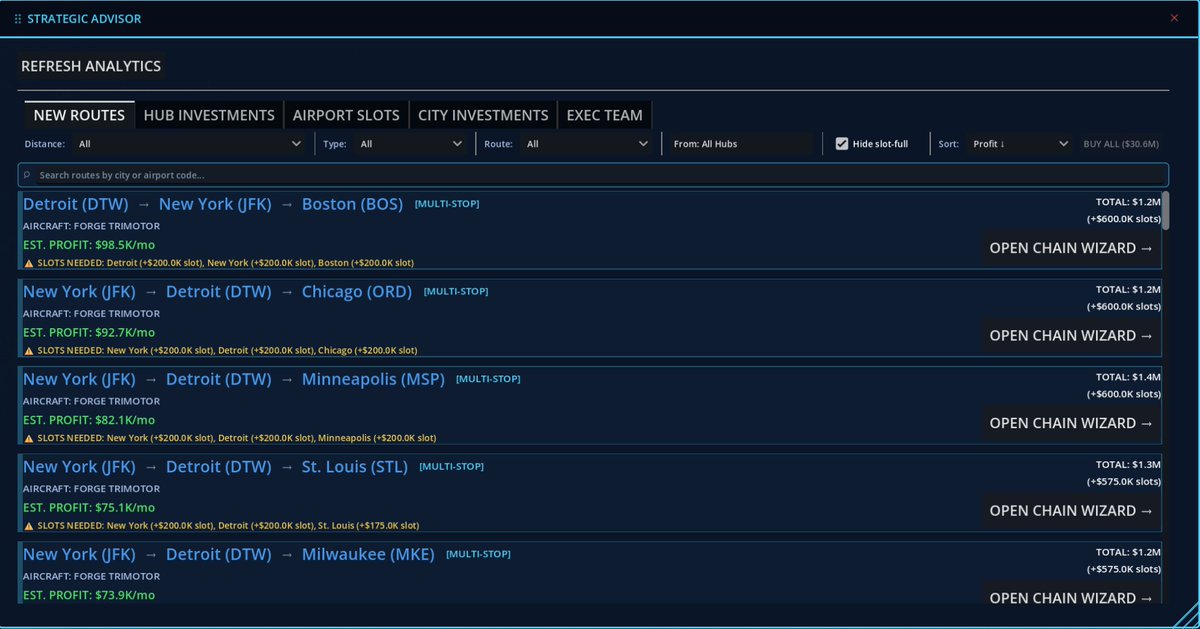
Task: Click the Refresh Analytics button
Action: (x=91, y=66)
